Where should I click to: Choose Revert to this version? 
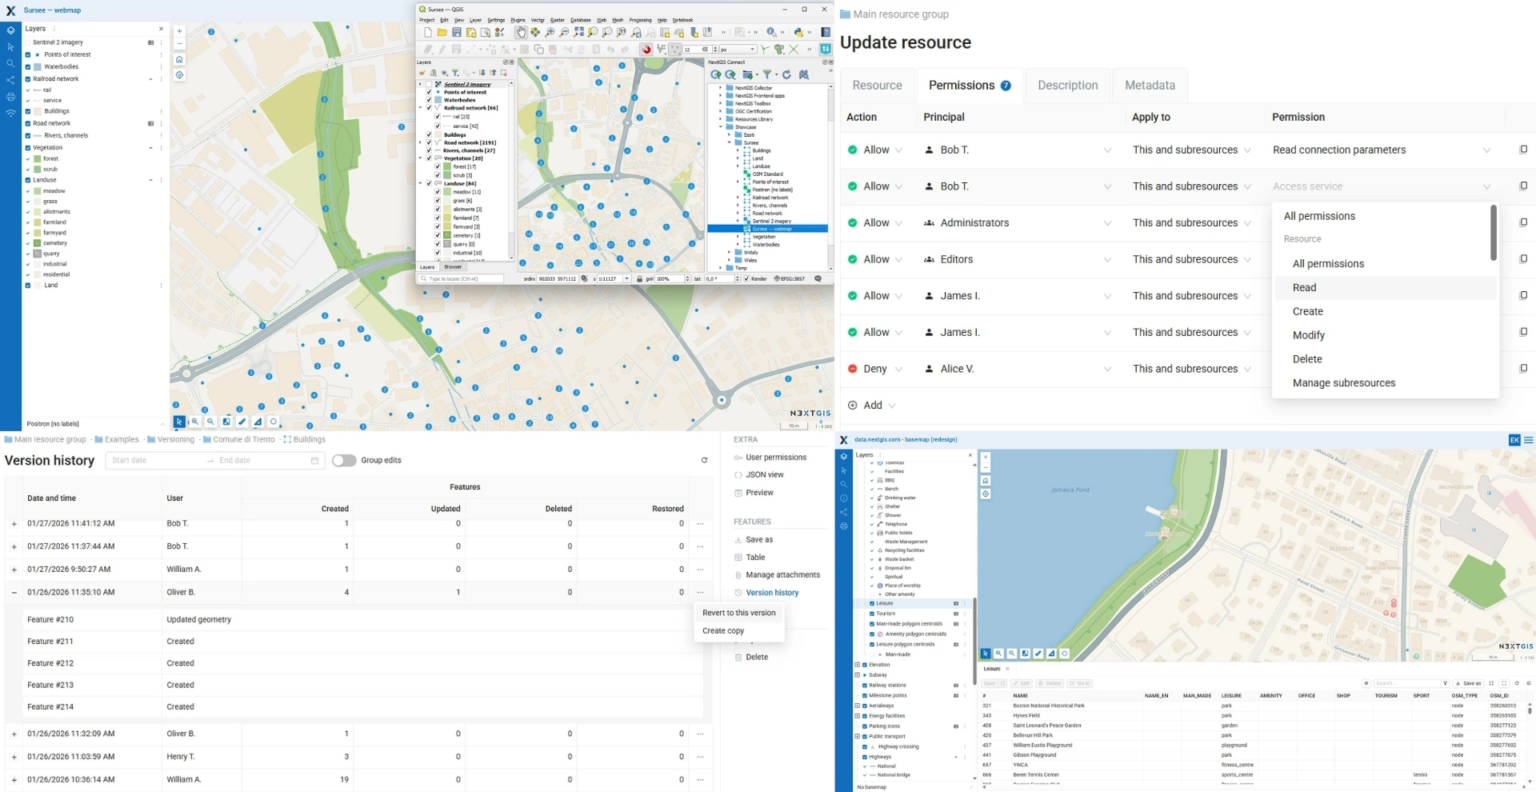click(739, 613)
